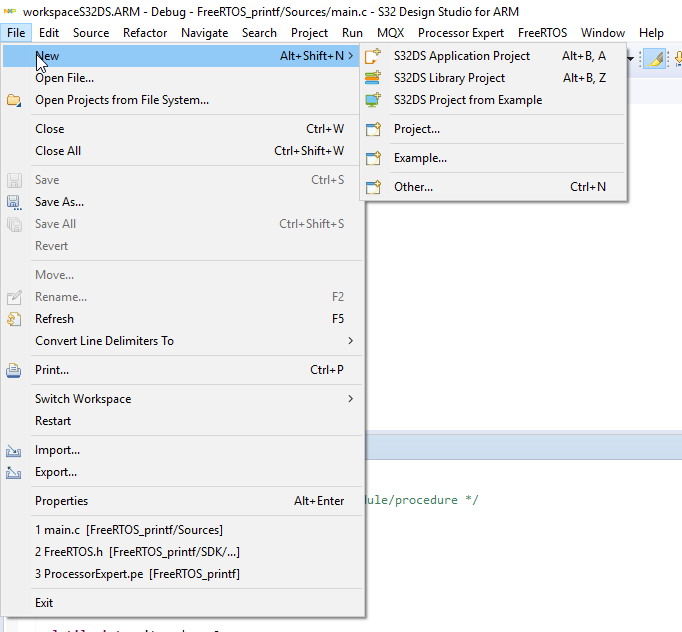Click the Save As floppy icon
This screenshot has width=682, height=632.
14,202
